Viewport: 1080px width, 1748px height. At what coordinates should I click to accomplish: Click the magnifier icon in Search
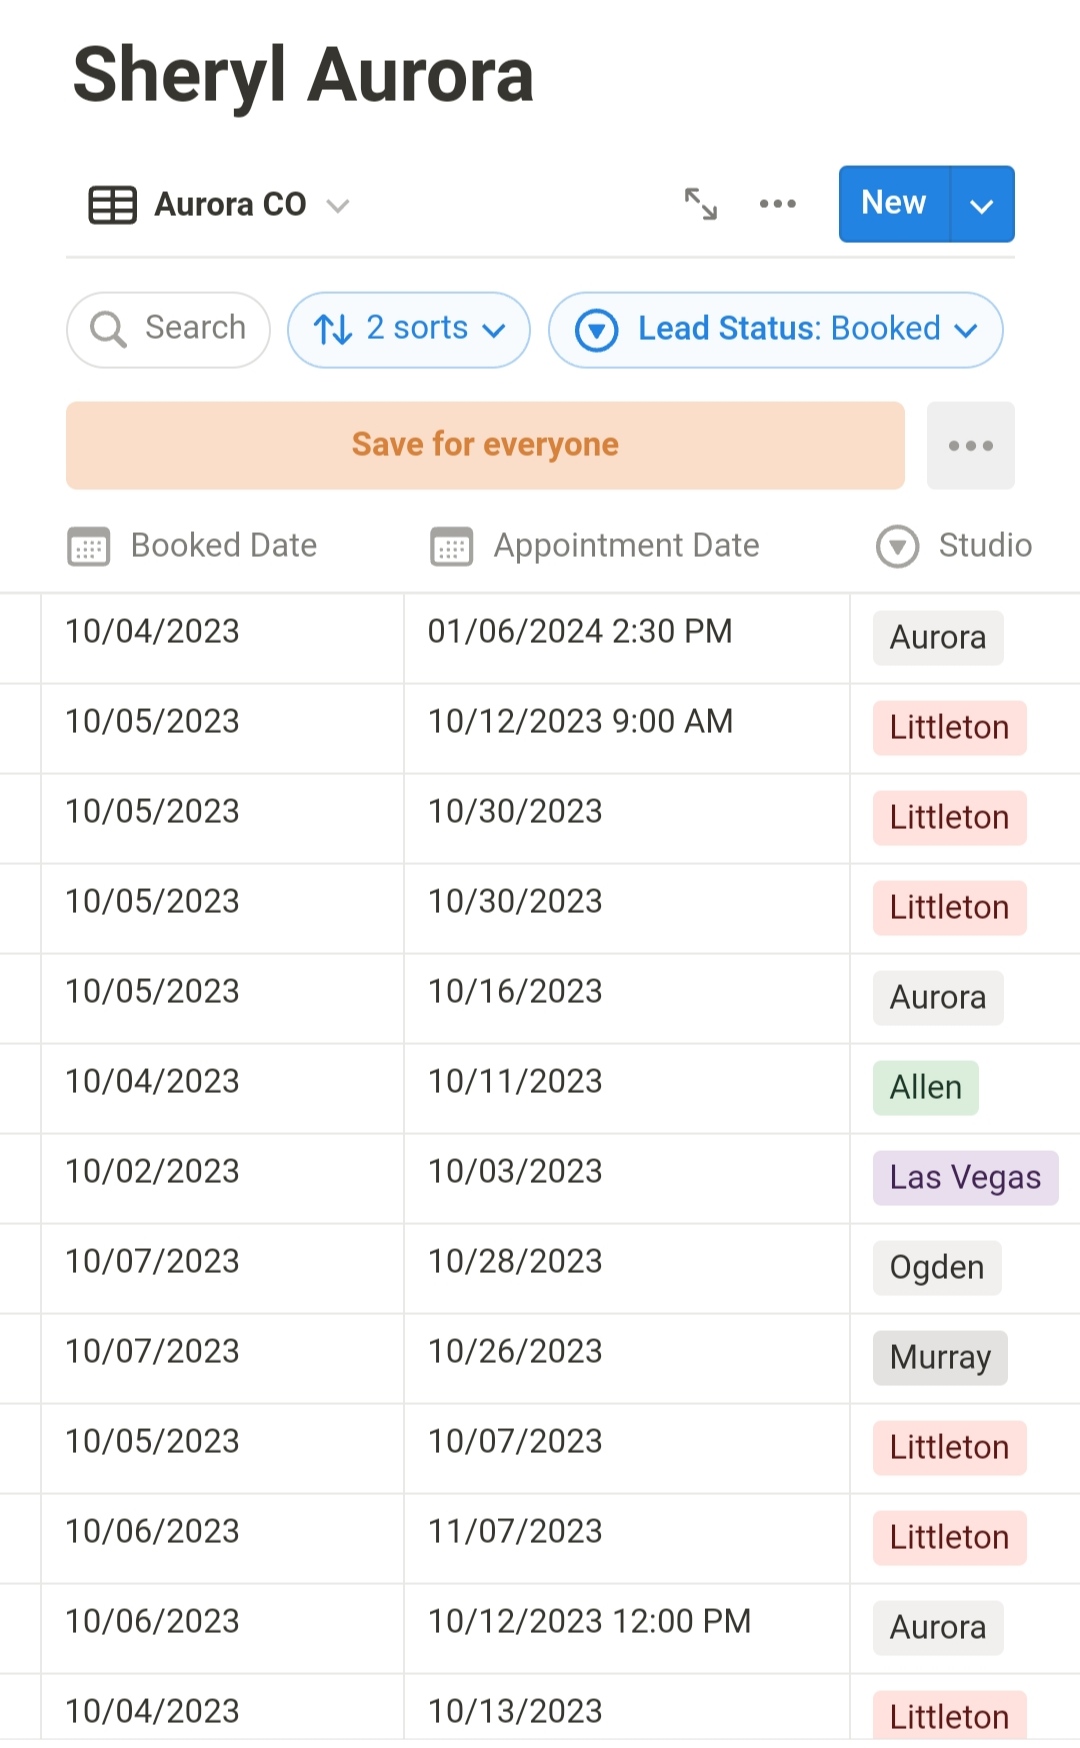coord(108,329)
